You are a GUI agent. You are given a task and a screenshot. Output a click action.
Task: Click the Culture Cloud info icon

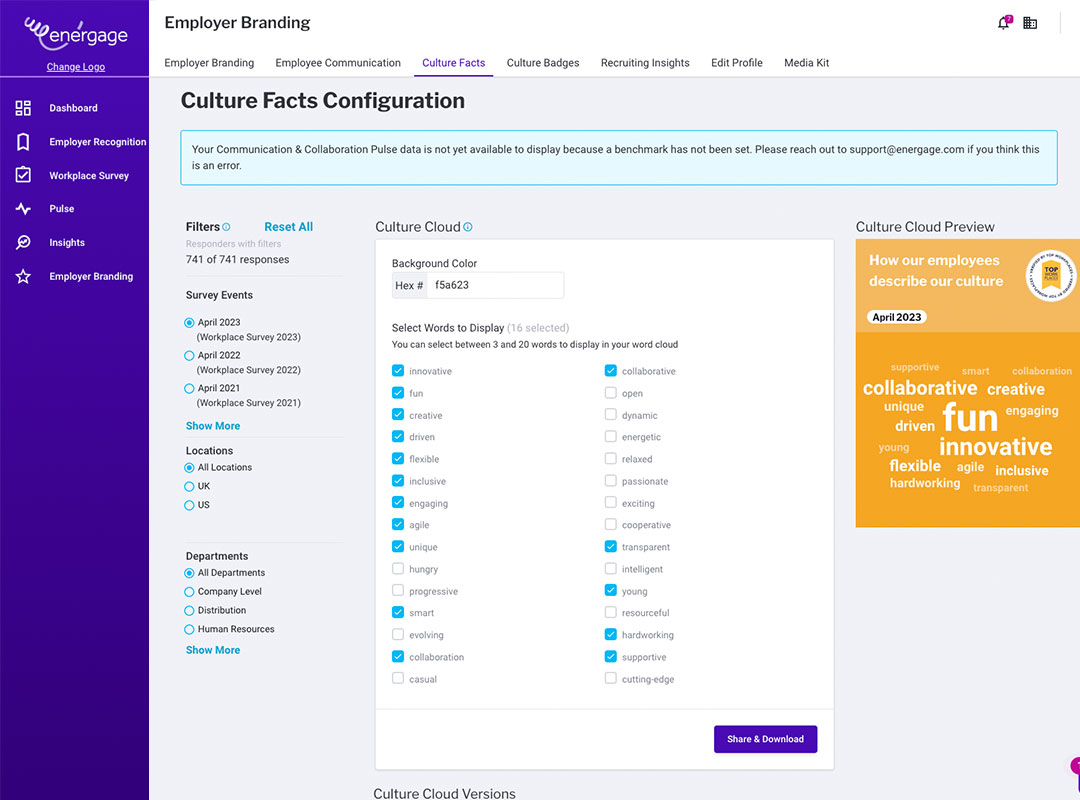tap(468, 227)
